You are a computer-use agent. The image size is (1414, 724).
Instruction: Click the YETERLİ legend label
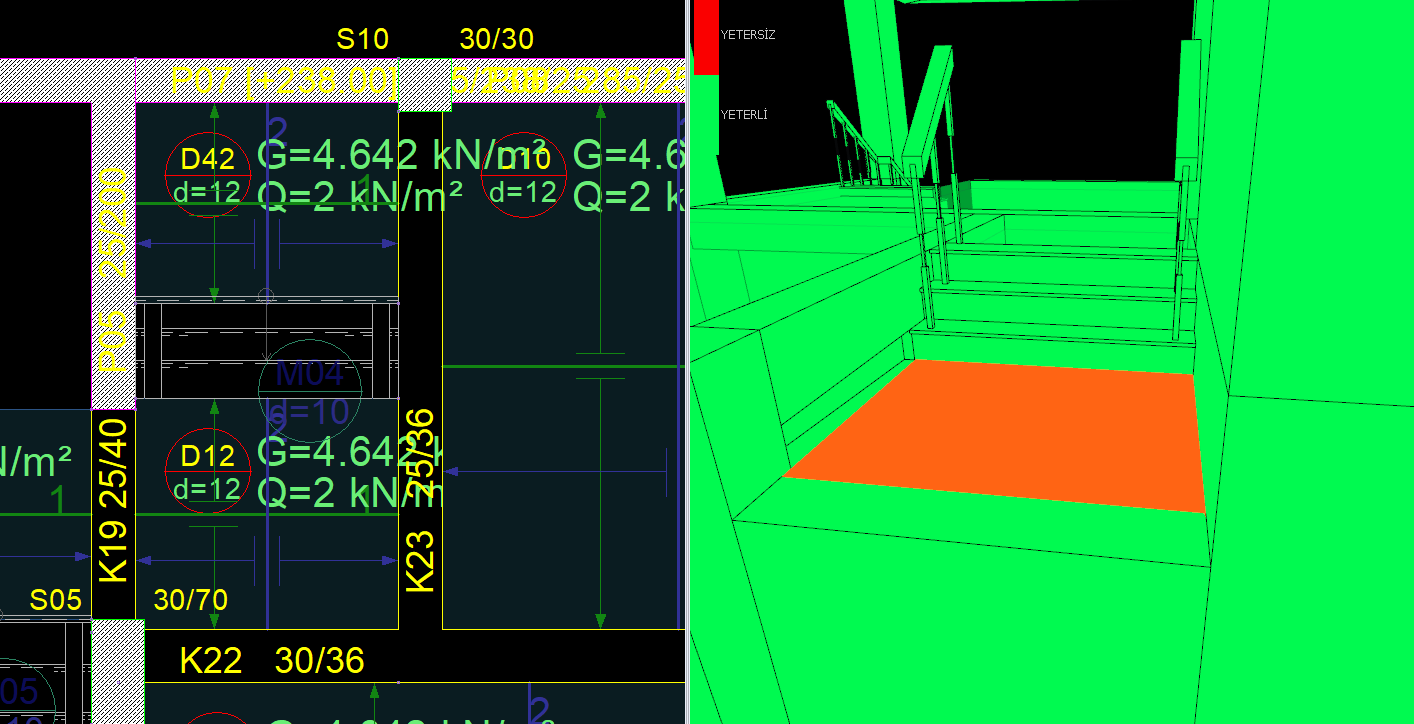(744, 115)
